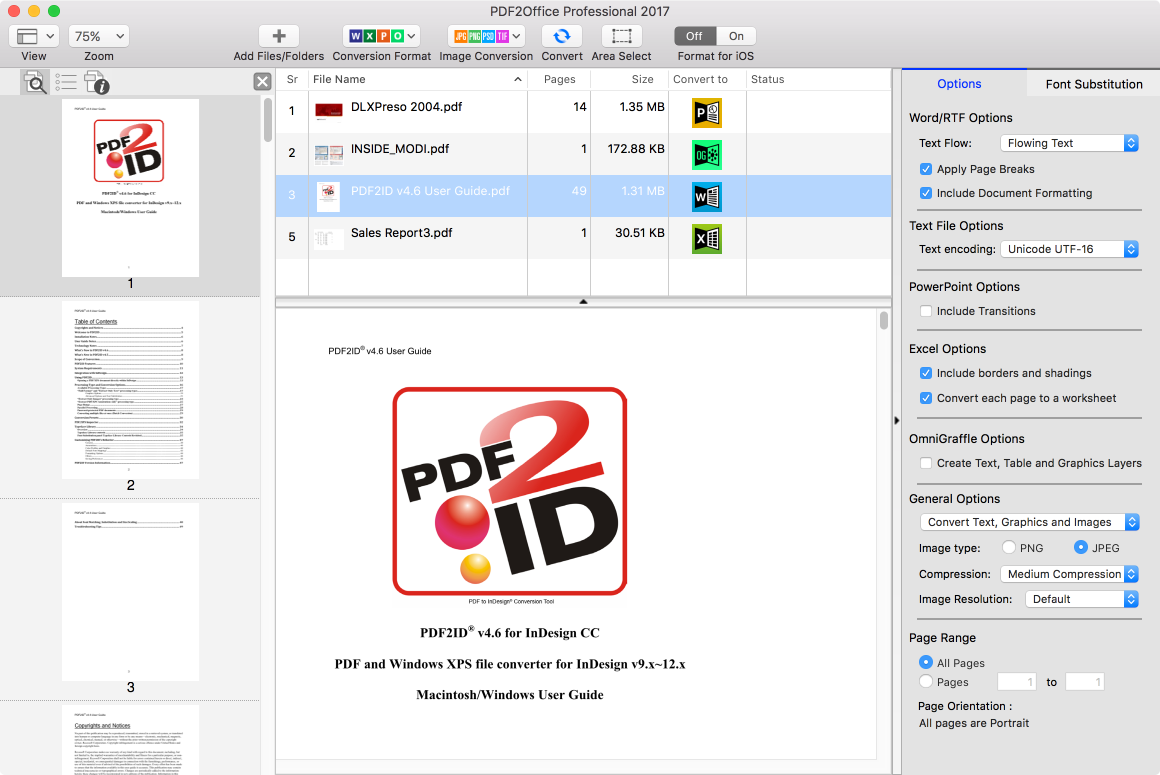Toggle Include borders and shadings checkbox
1160x775 pixels.
(925, 373)
